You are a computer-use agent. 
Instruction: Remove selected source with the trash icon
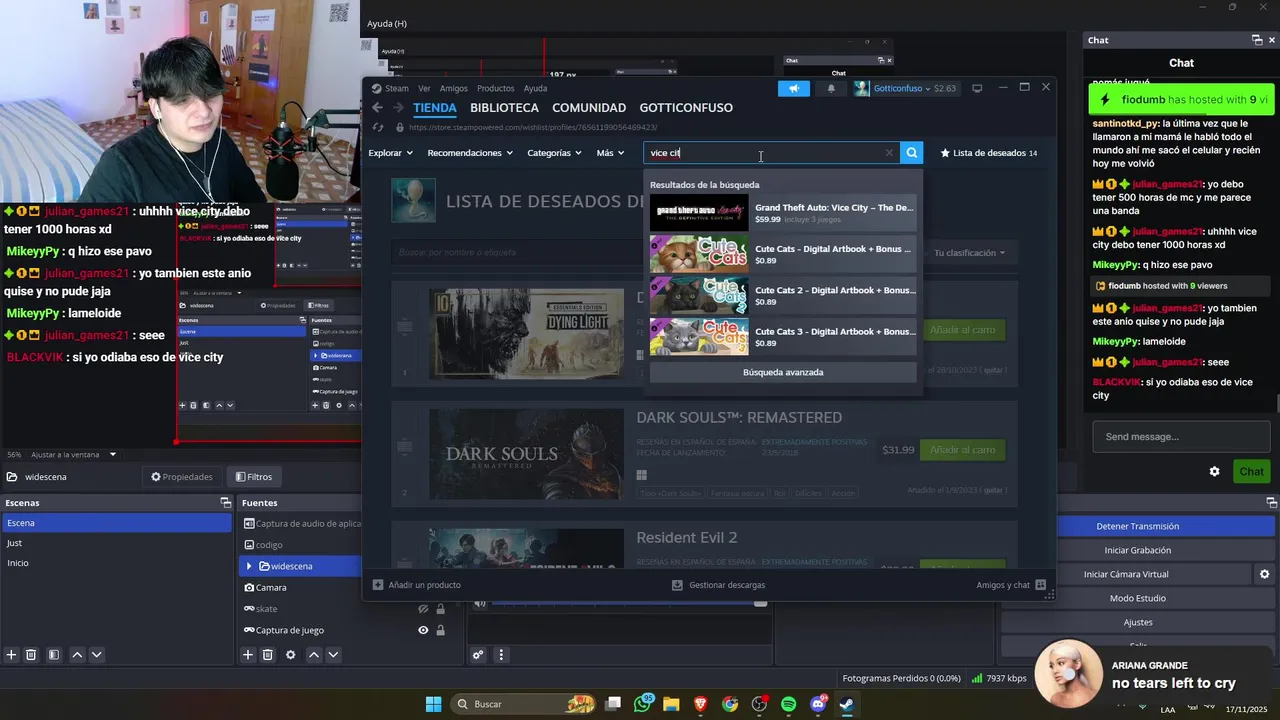pyautogui.click(x=268, y=655)
